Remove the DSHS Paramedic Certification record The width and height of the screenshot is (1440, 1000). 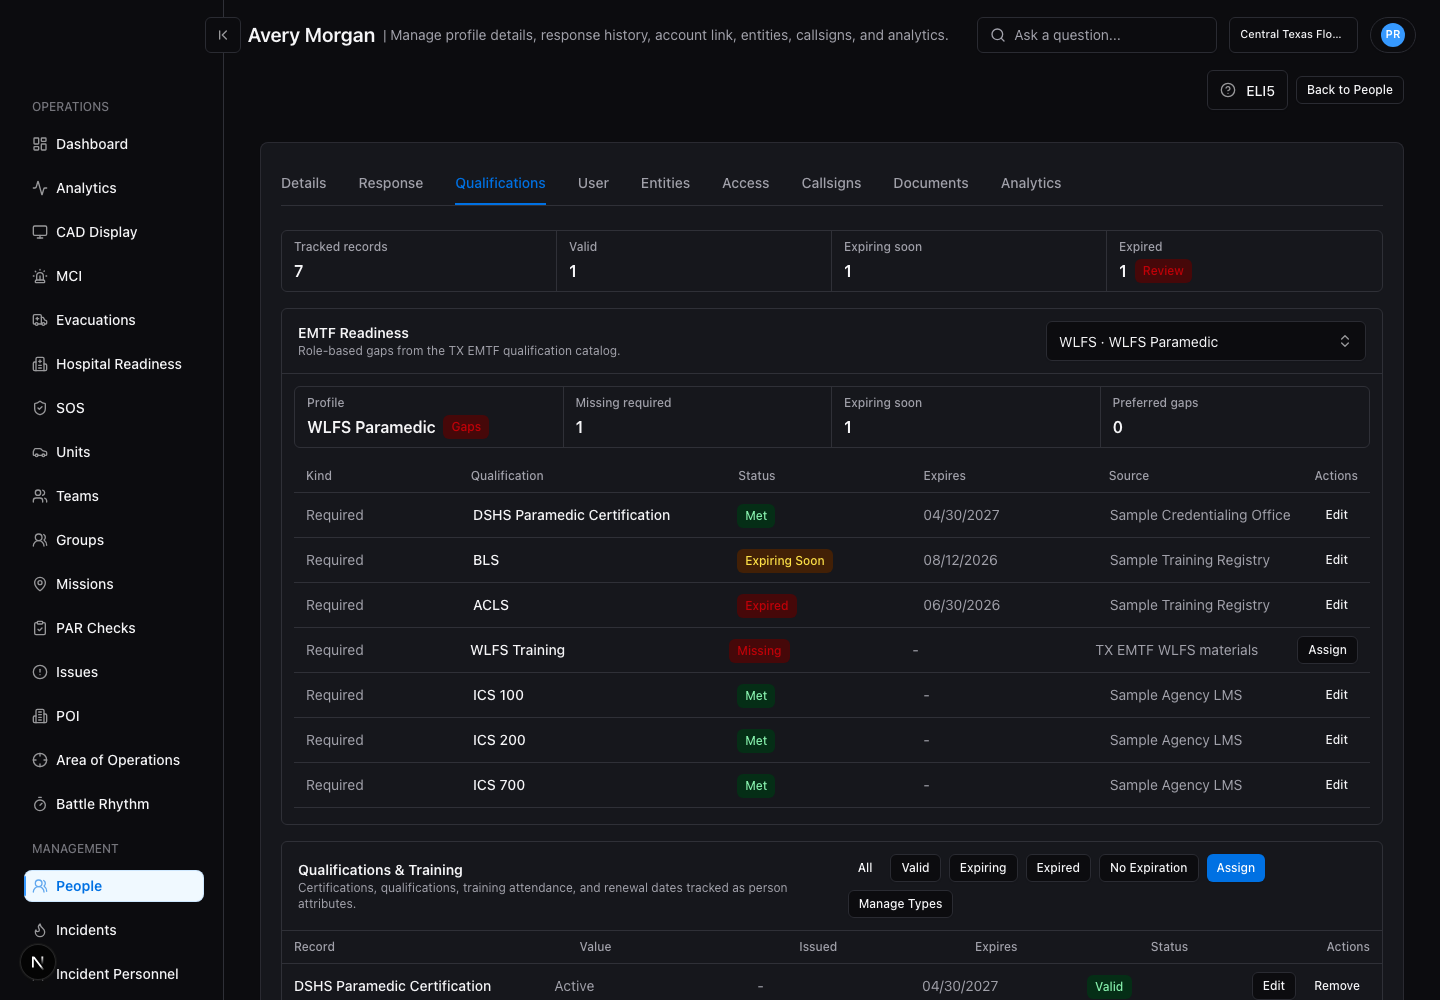[x=1336, y=986]
